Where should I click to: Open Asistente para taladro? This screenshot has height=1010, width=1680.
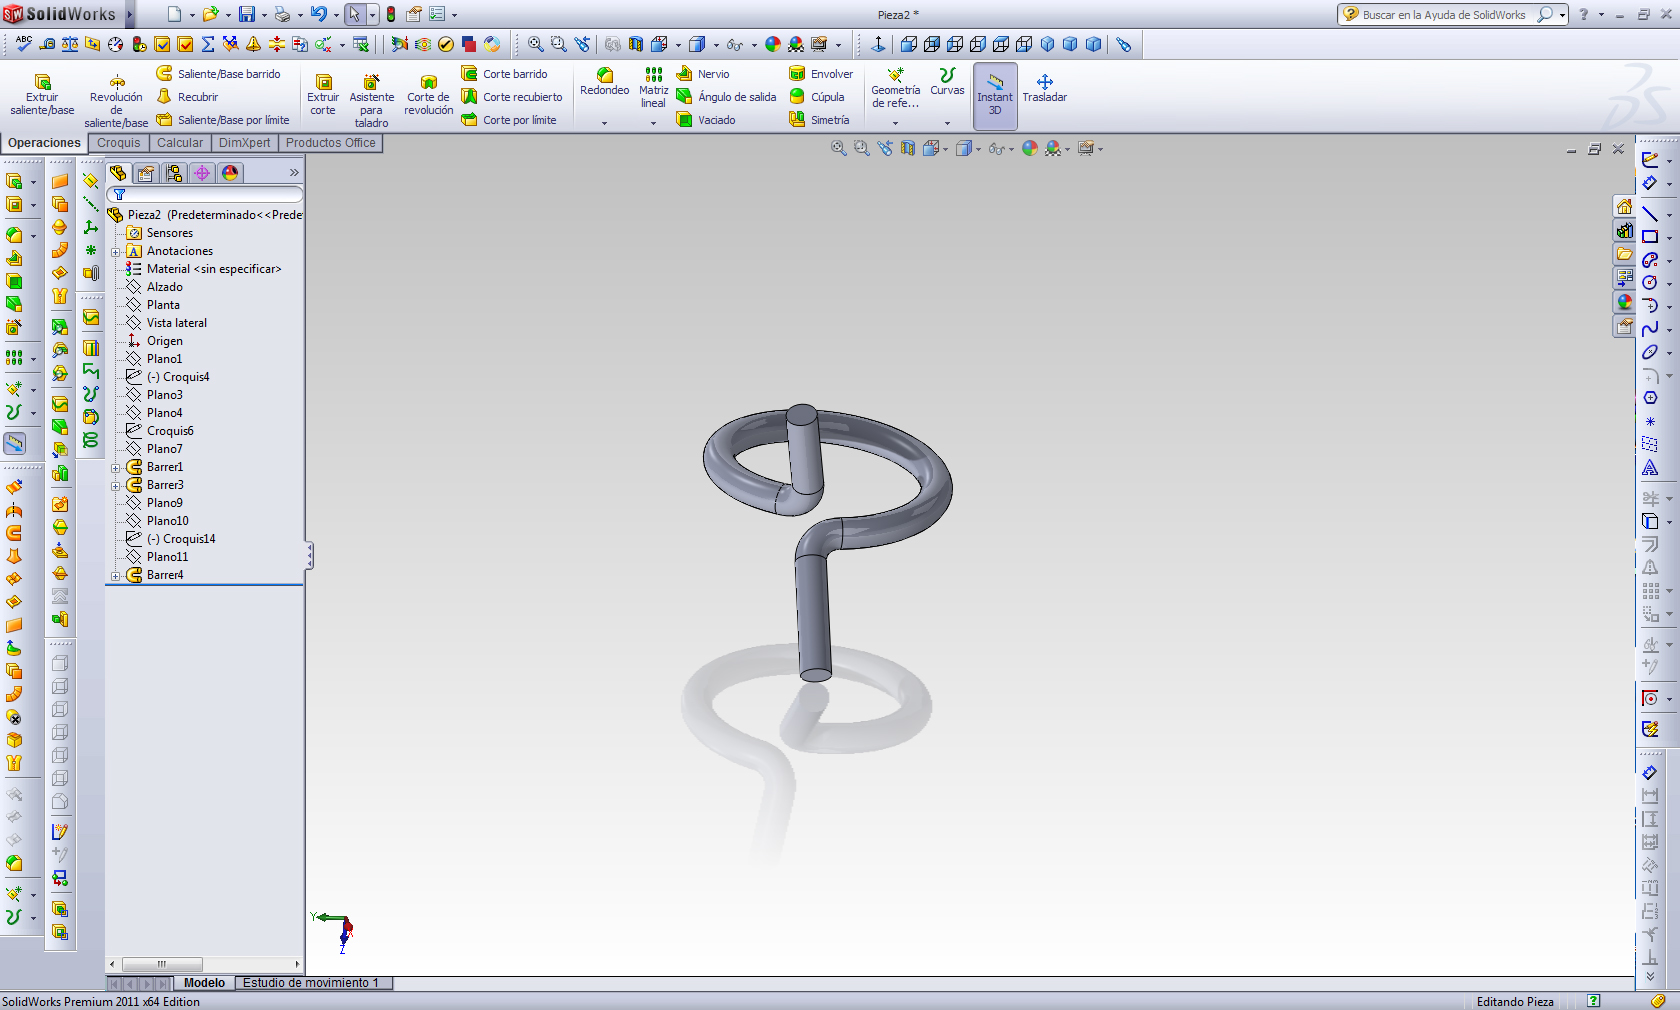coord(371,101)
